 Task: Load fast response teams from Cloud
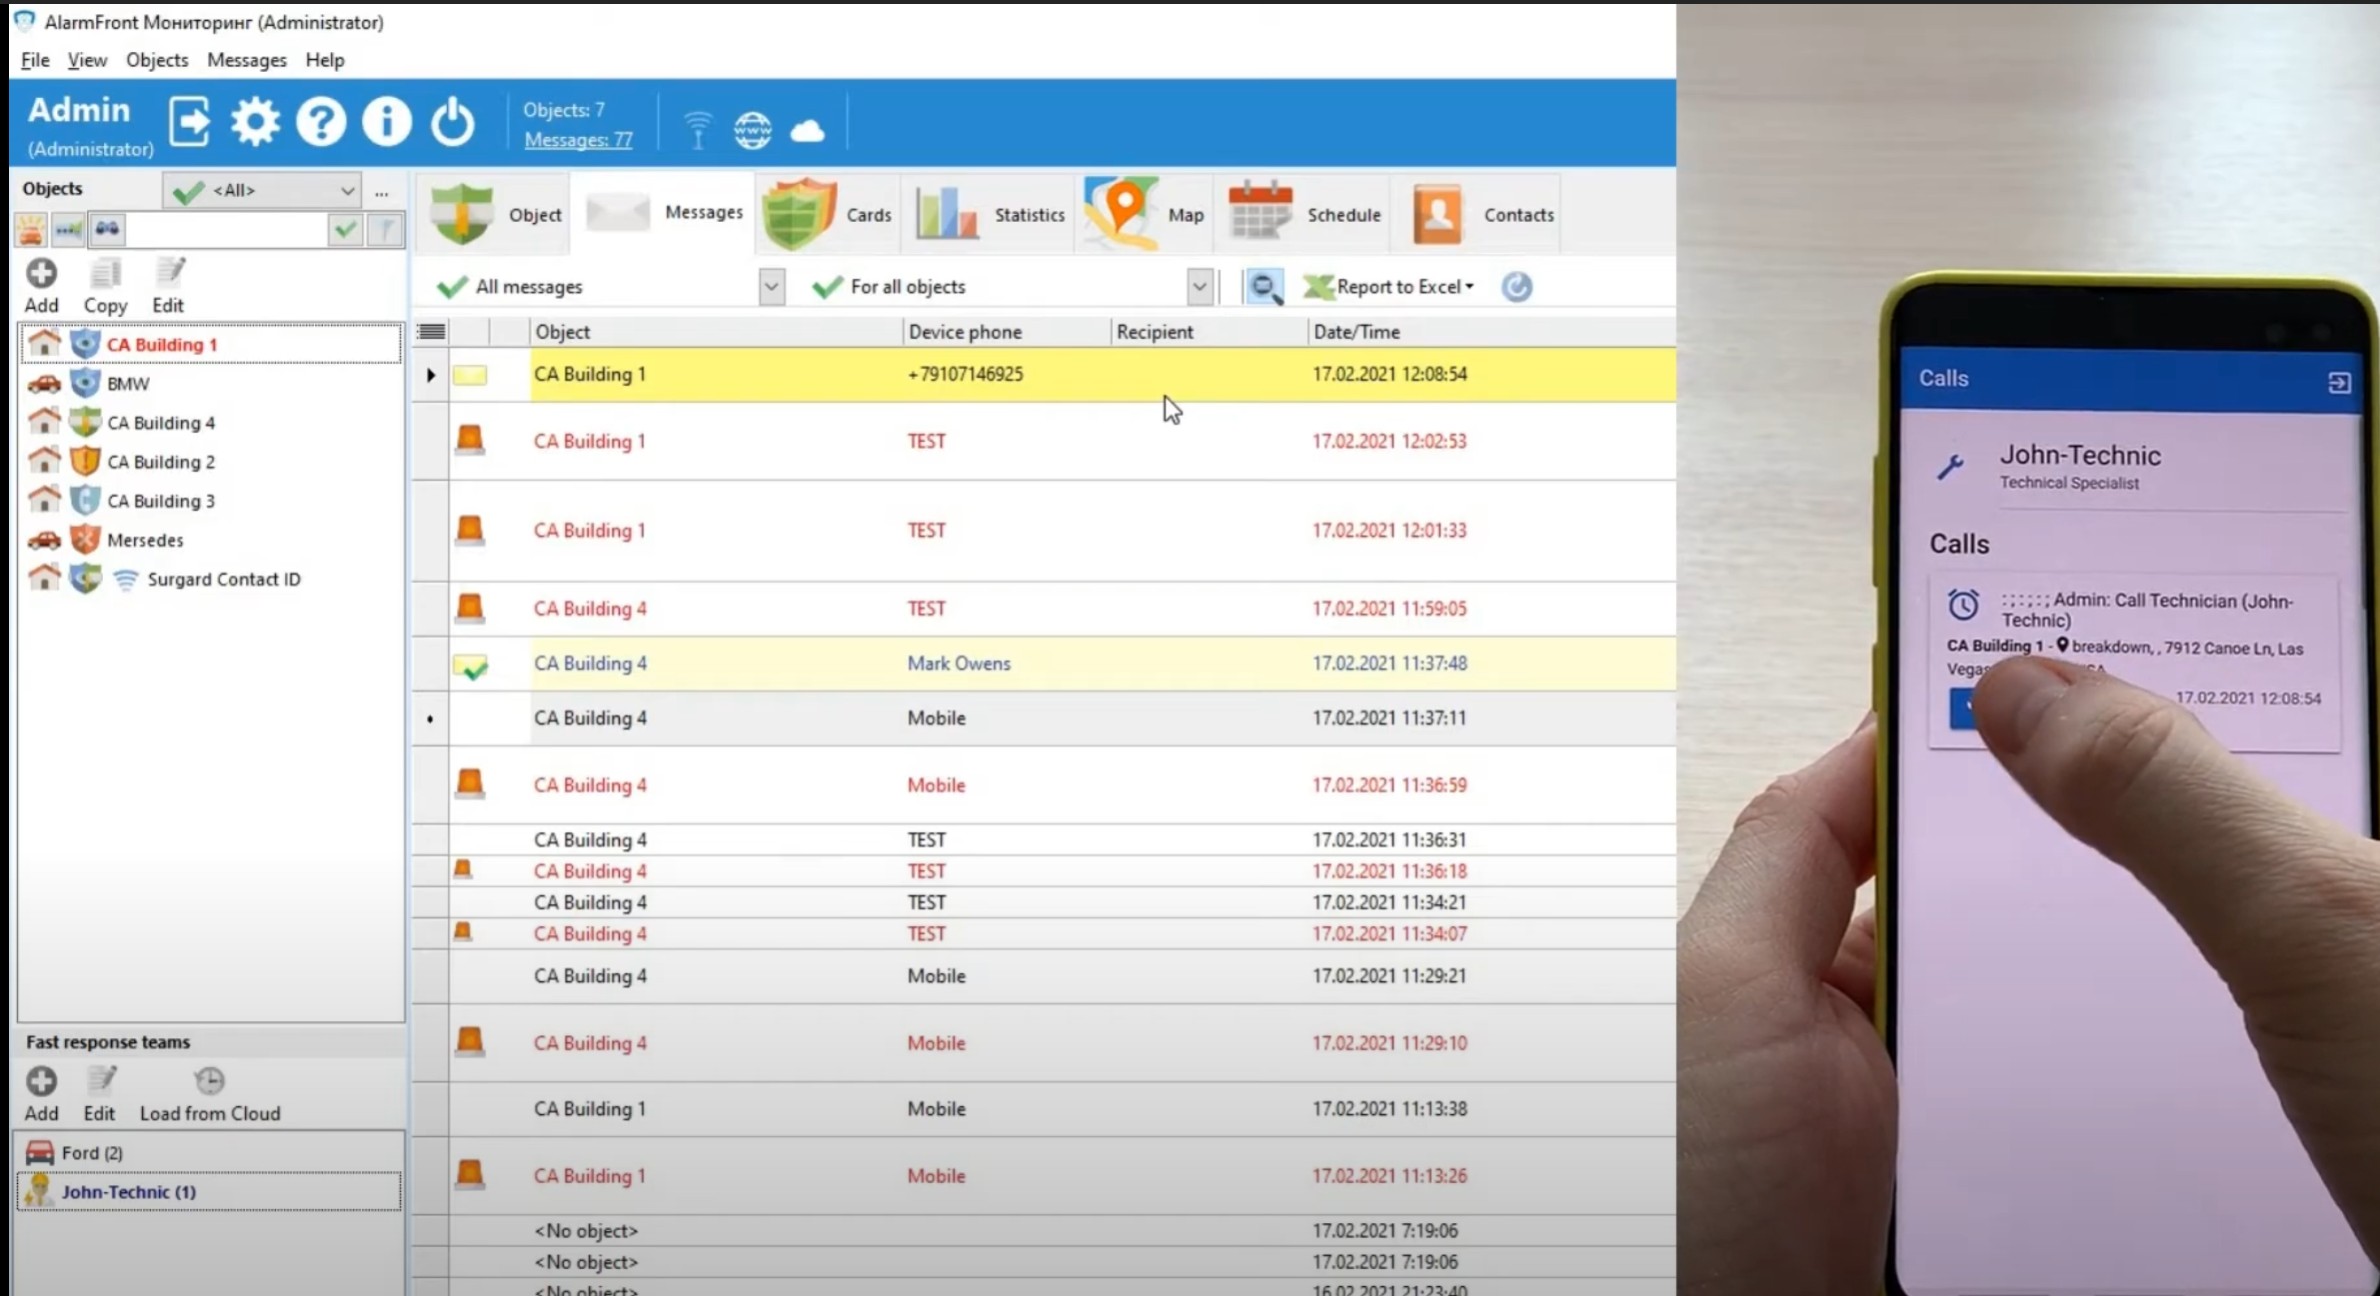coord(210,1094)
